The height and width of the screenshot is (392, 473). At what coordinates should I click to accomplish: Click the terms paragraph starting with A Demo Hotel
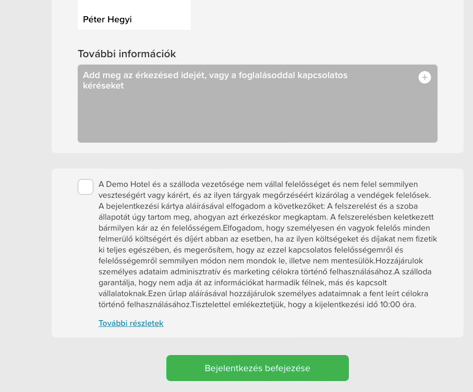click(267, 244)
